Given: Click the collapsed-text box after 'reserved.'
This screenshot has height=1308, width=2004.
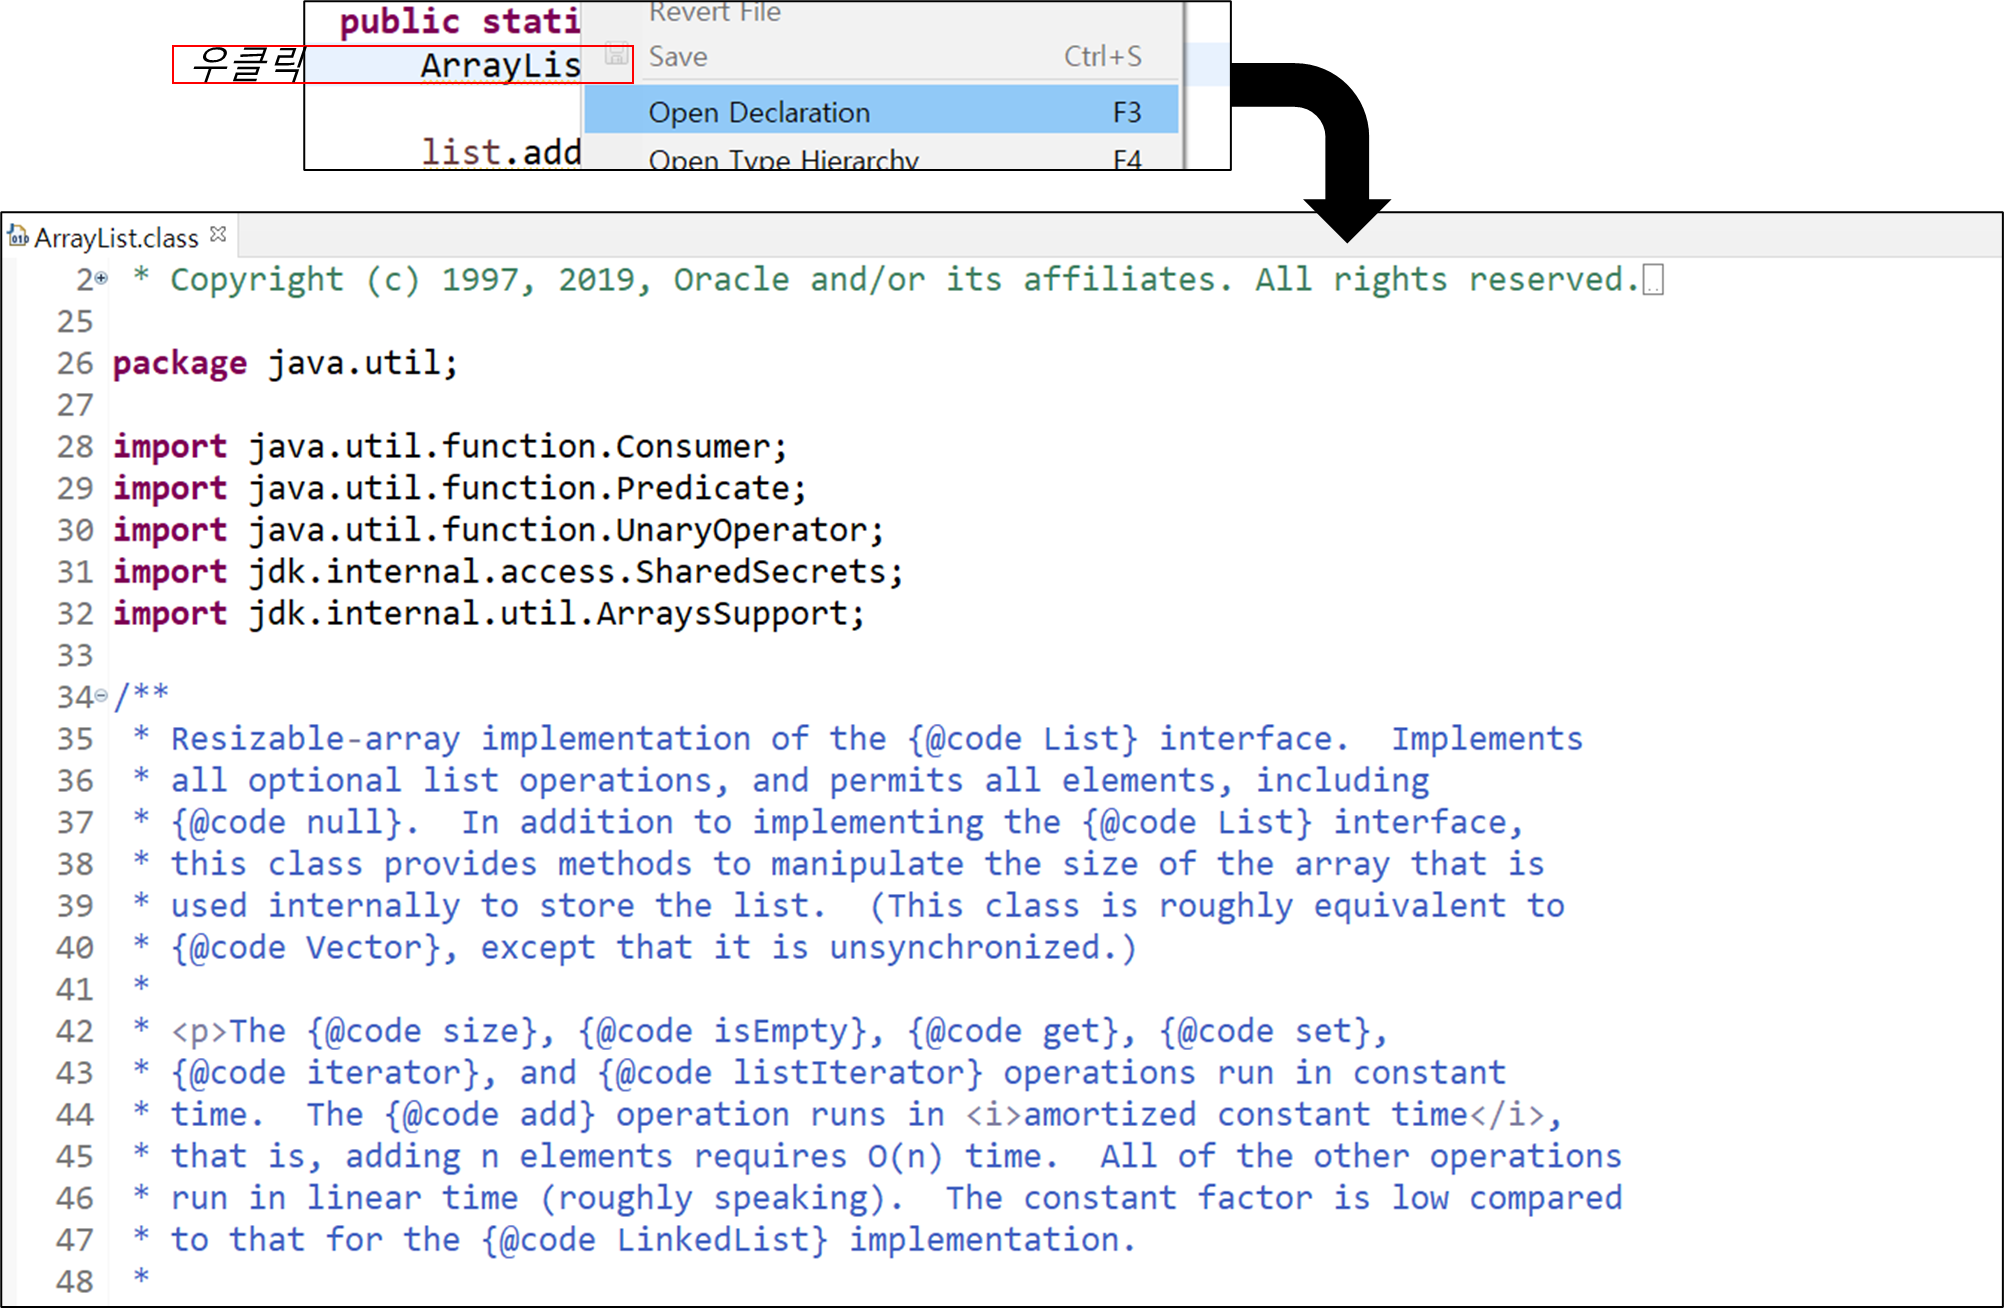Looking at the screenshot, I should [x=1654, y=280].
